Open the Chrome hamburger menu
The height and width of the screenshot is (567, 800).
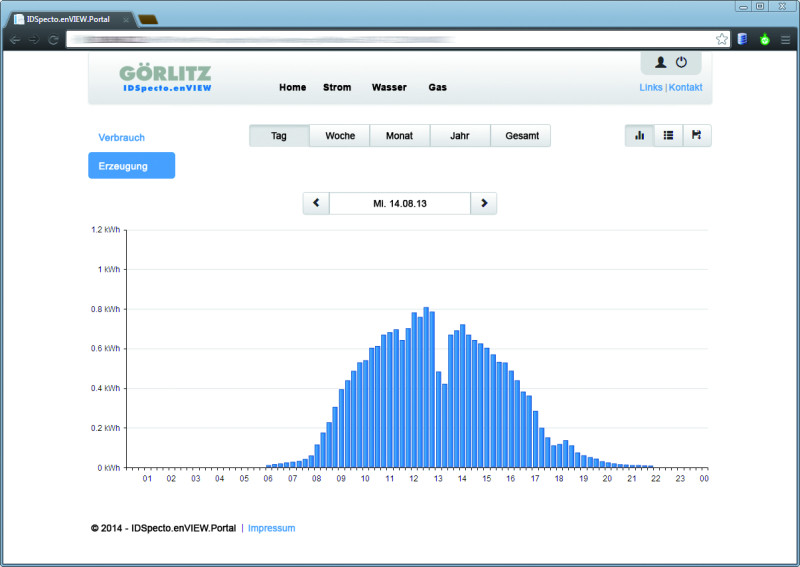[786, 39]
